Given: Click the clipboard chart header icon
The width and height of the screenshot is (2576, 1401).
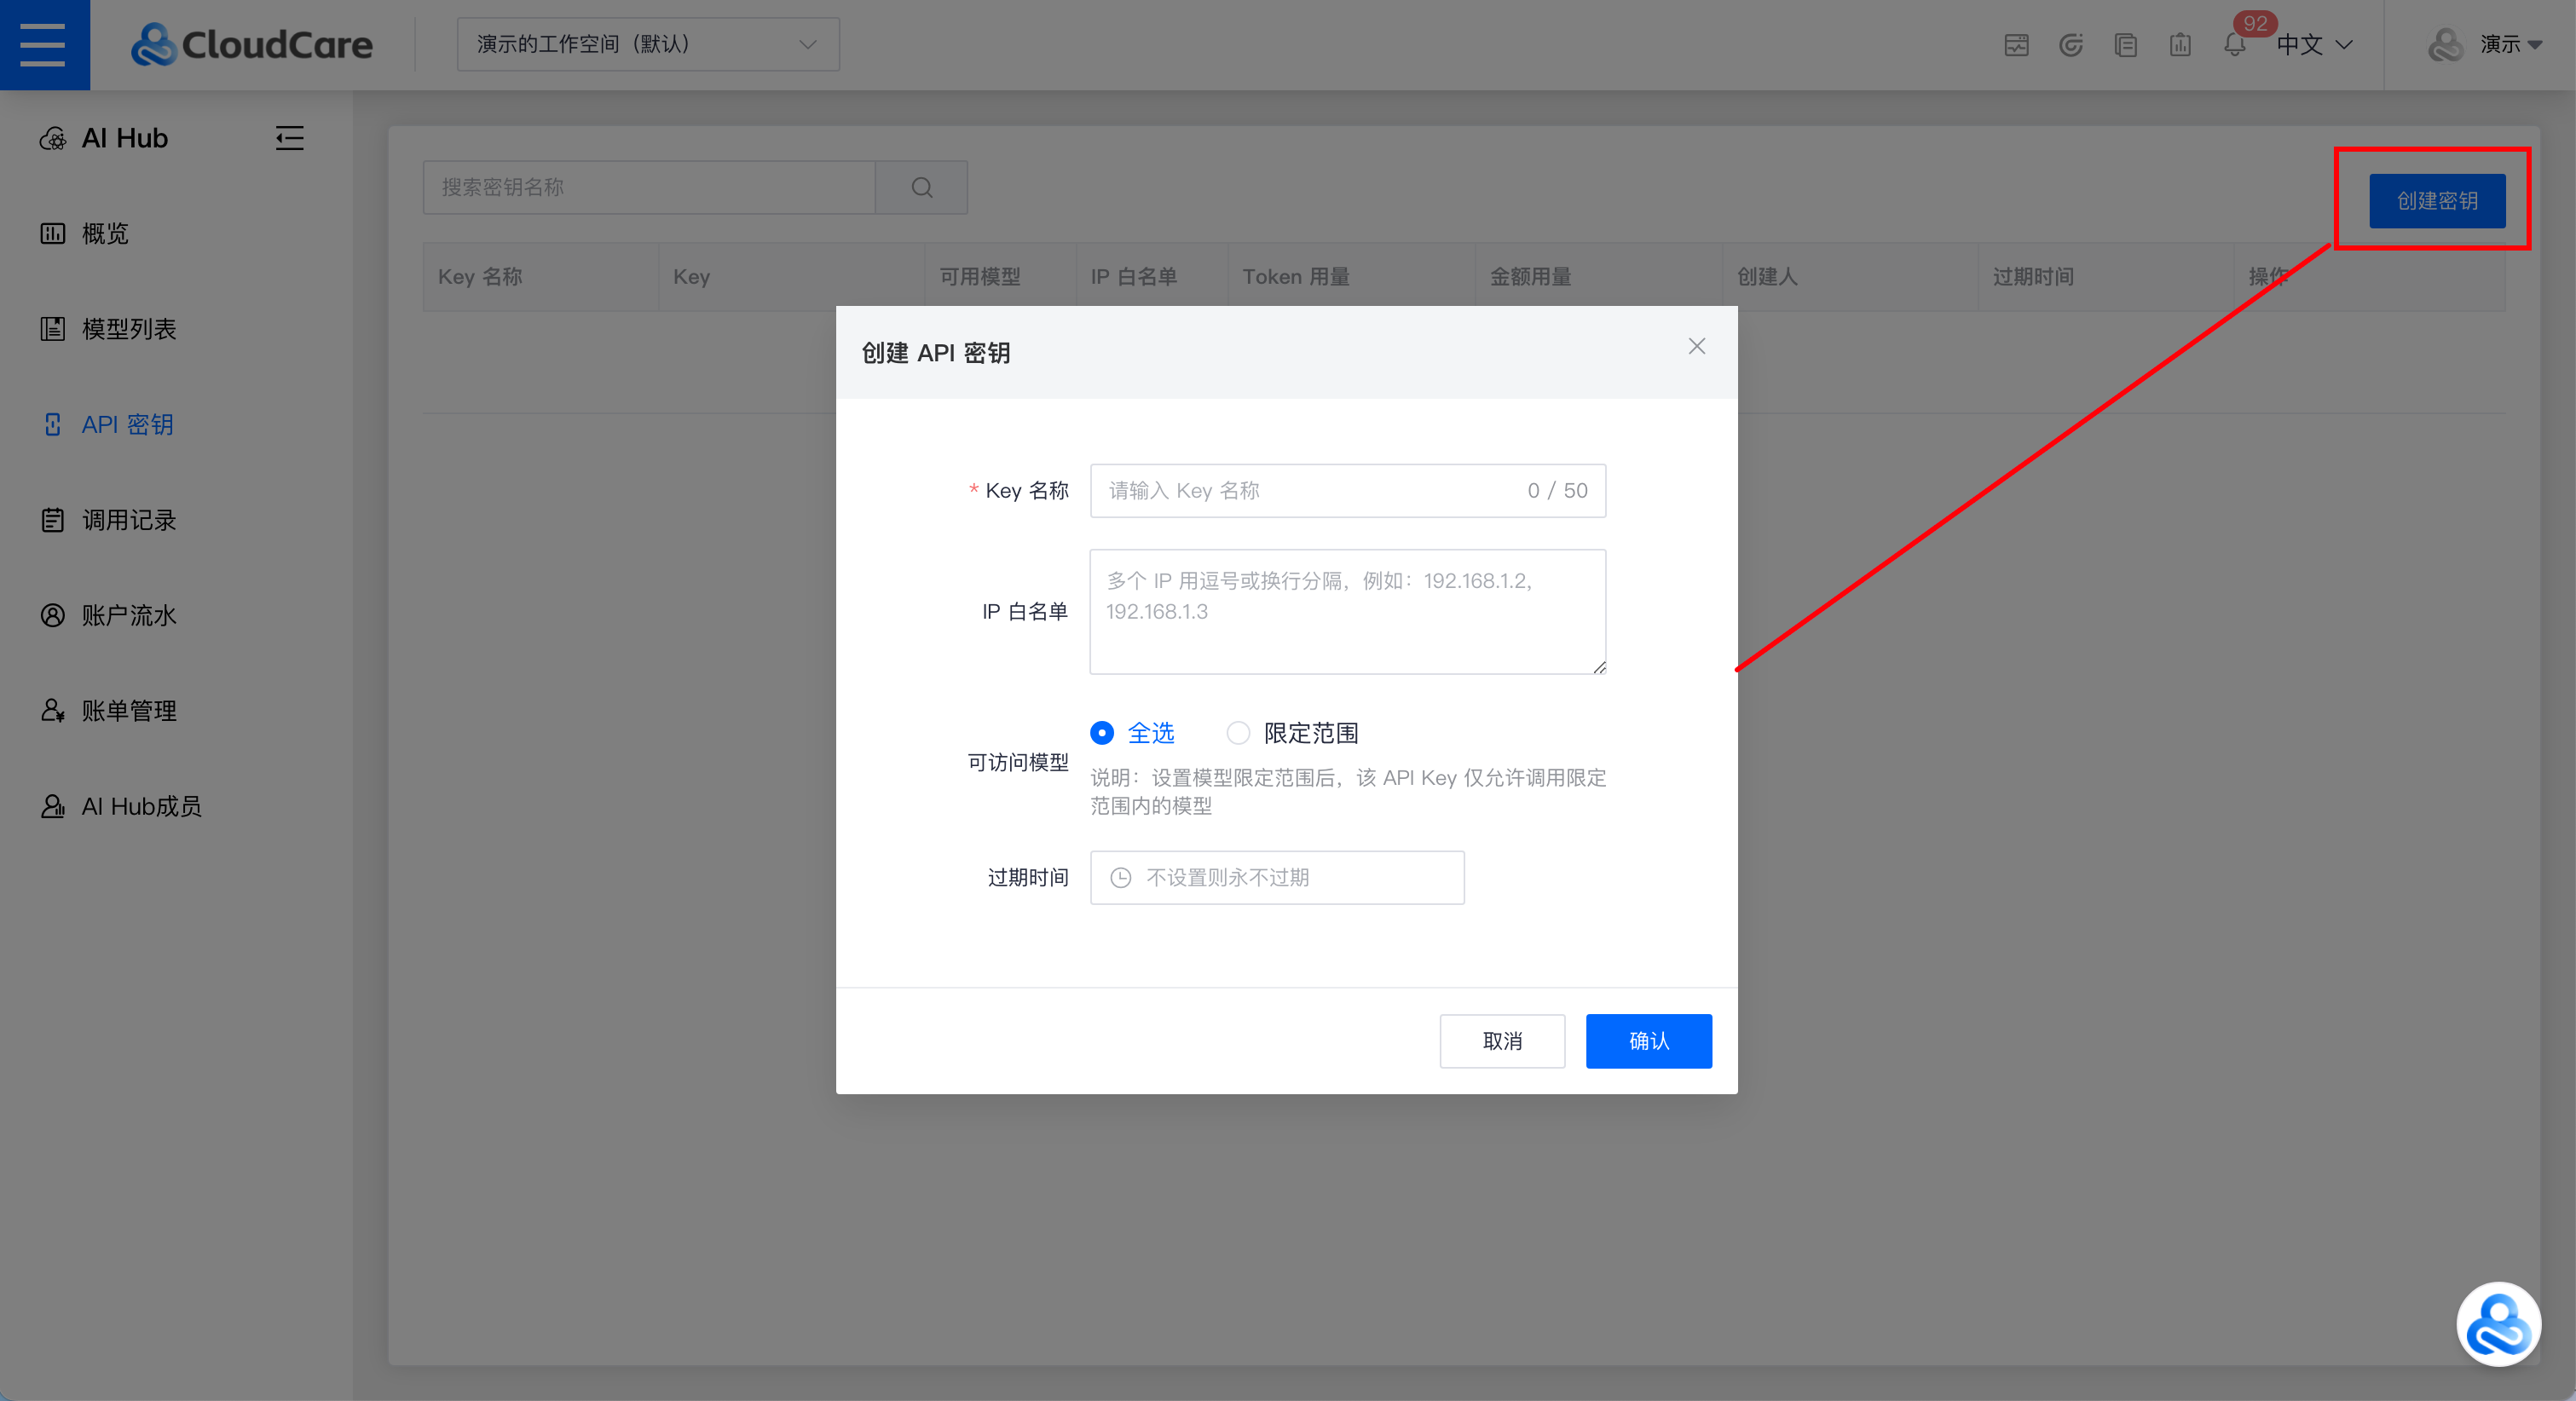Looking at the screenshot, I should point(2180,45).
